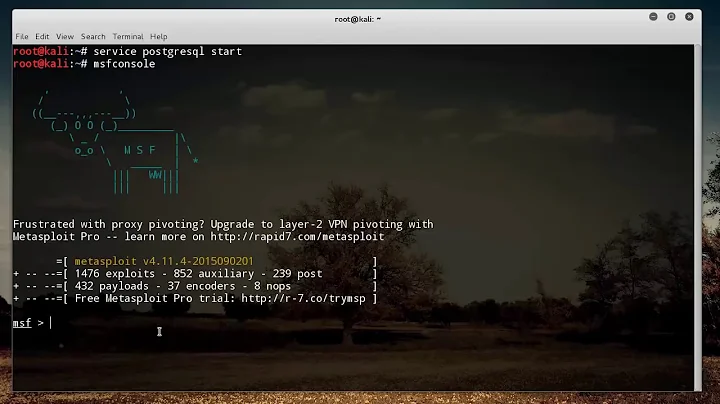Viewport: 720px width, 404px height.
Task: Click the r-7.co/trymsp trial URL
Action: point(303,298)
